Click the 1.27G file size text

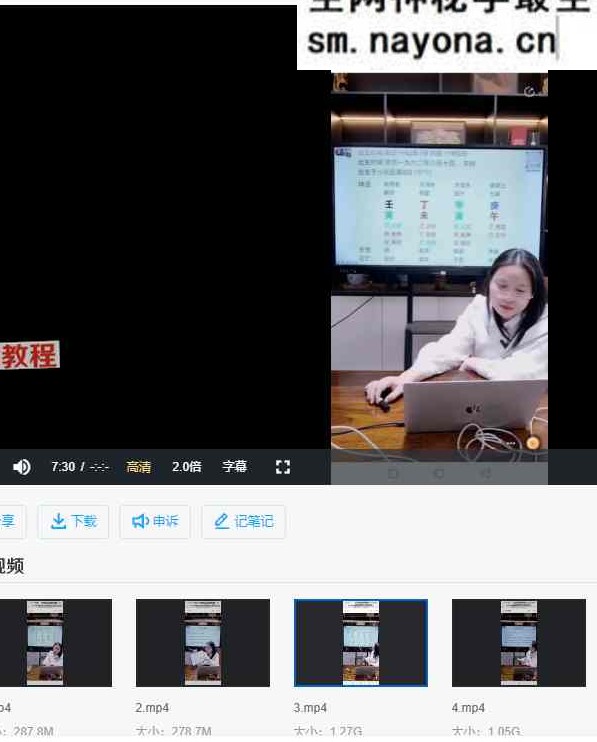347,731
